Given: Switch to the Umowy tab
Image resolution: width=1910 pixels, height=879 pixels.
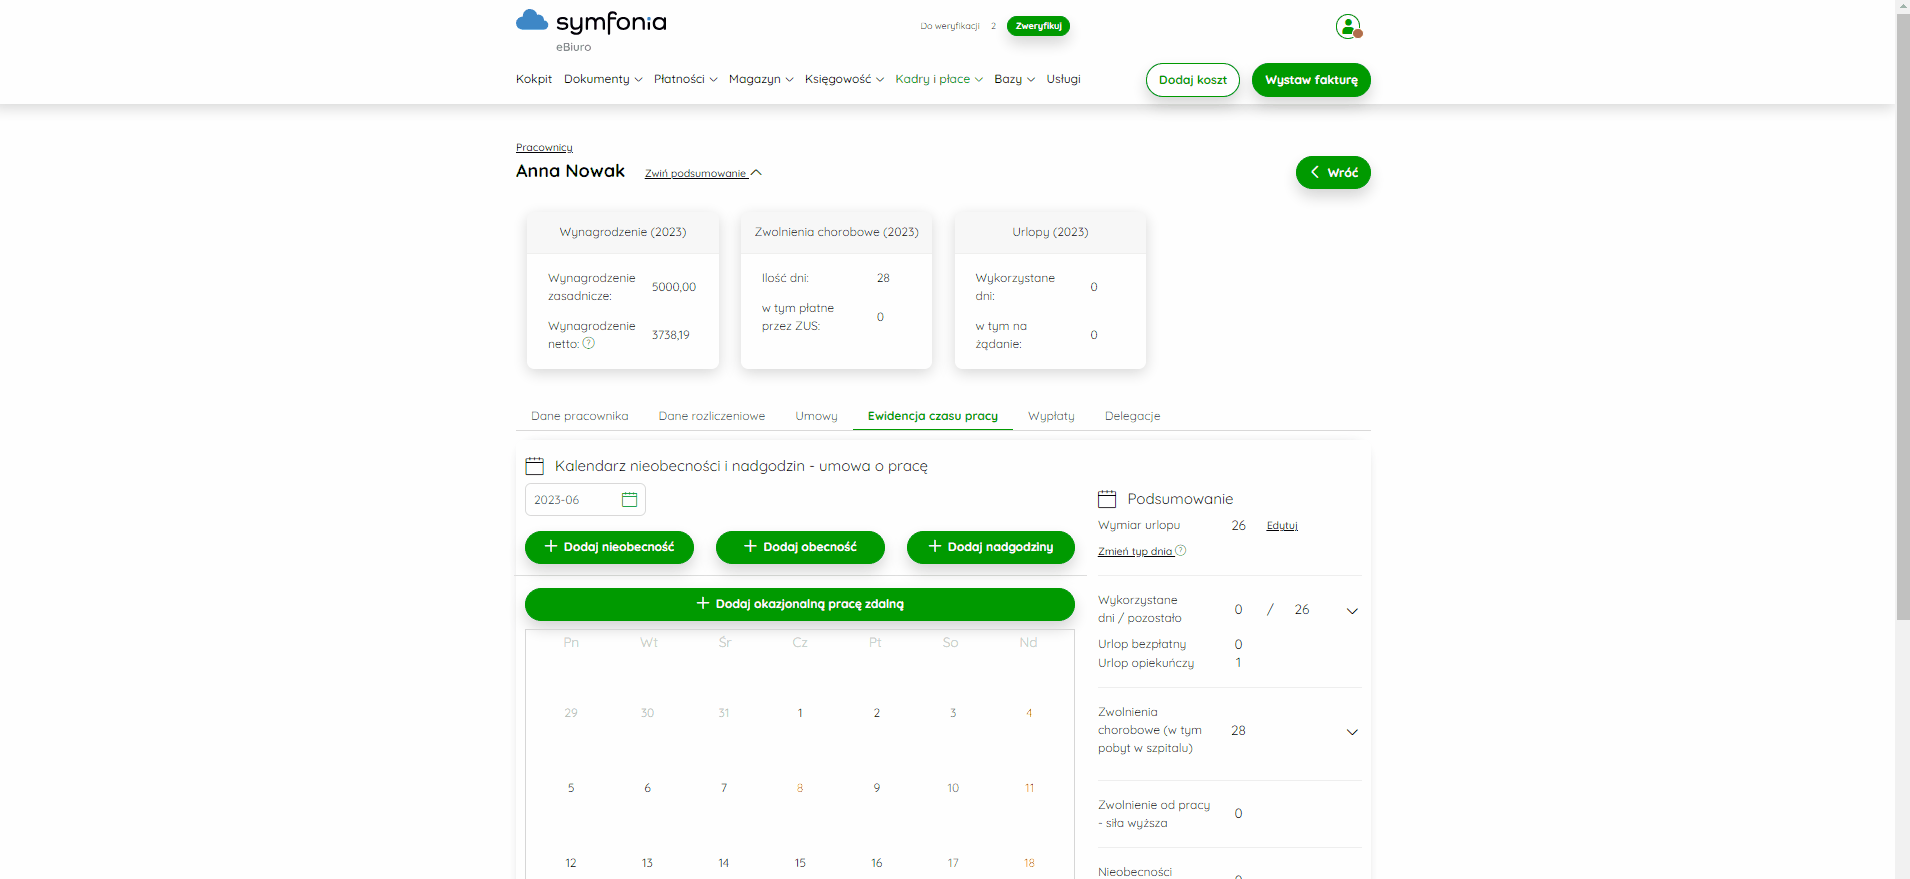Looking at the screenshot, I should [816, 416].
